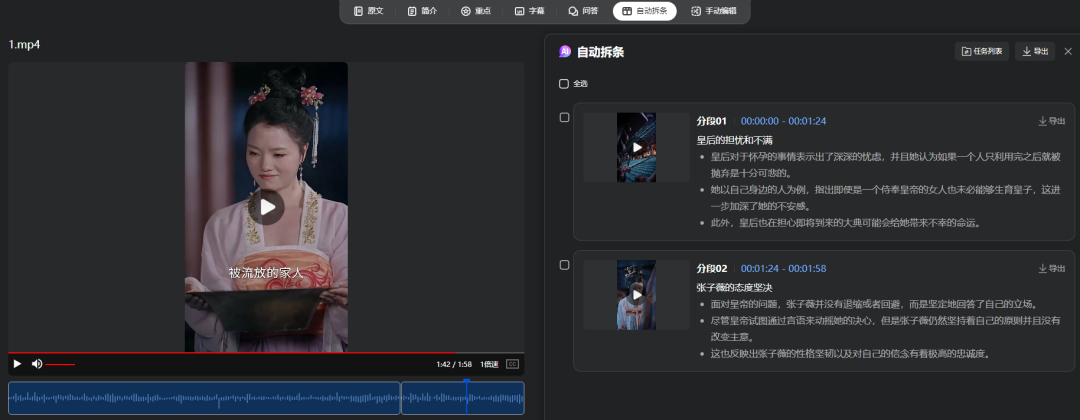Open the 原文 tab
The image size is (1080, 420).
[x=368, y=11]
